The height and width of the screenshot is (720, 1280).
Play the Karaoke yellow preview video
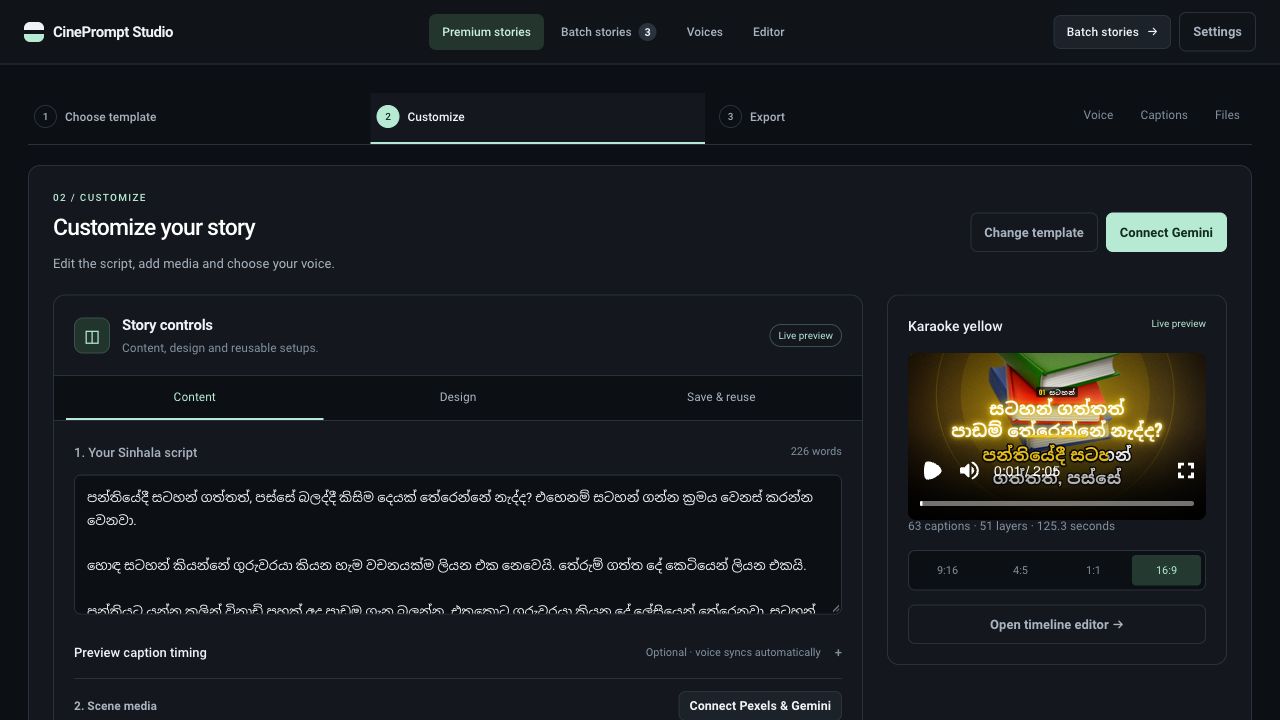[932, 470]
